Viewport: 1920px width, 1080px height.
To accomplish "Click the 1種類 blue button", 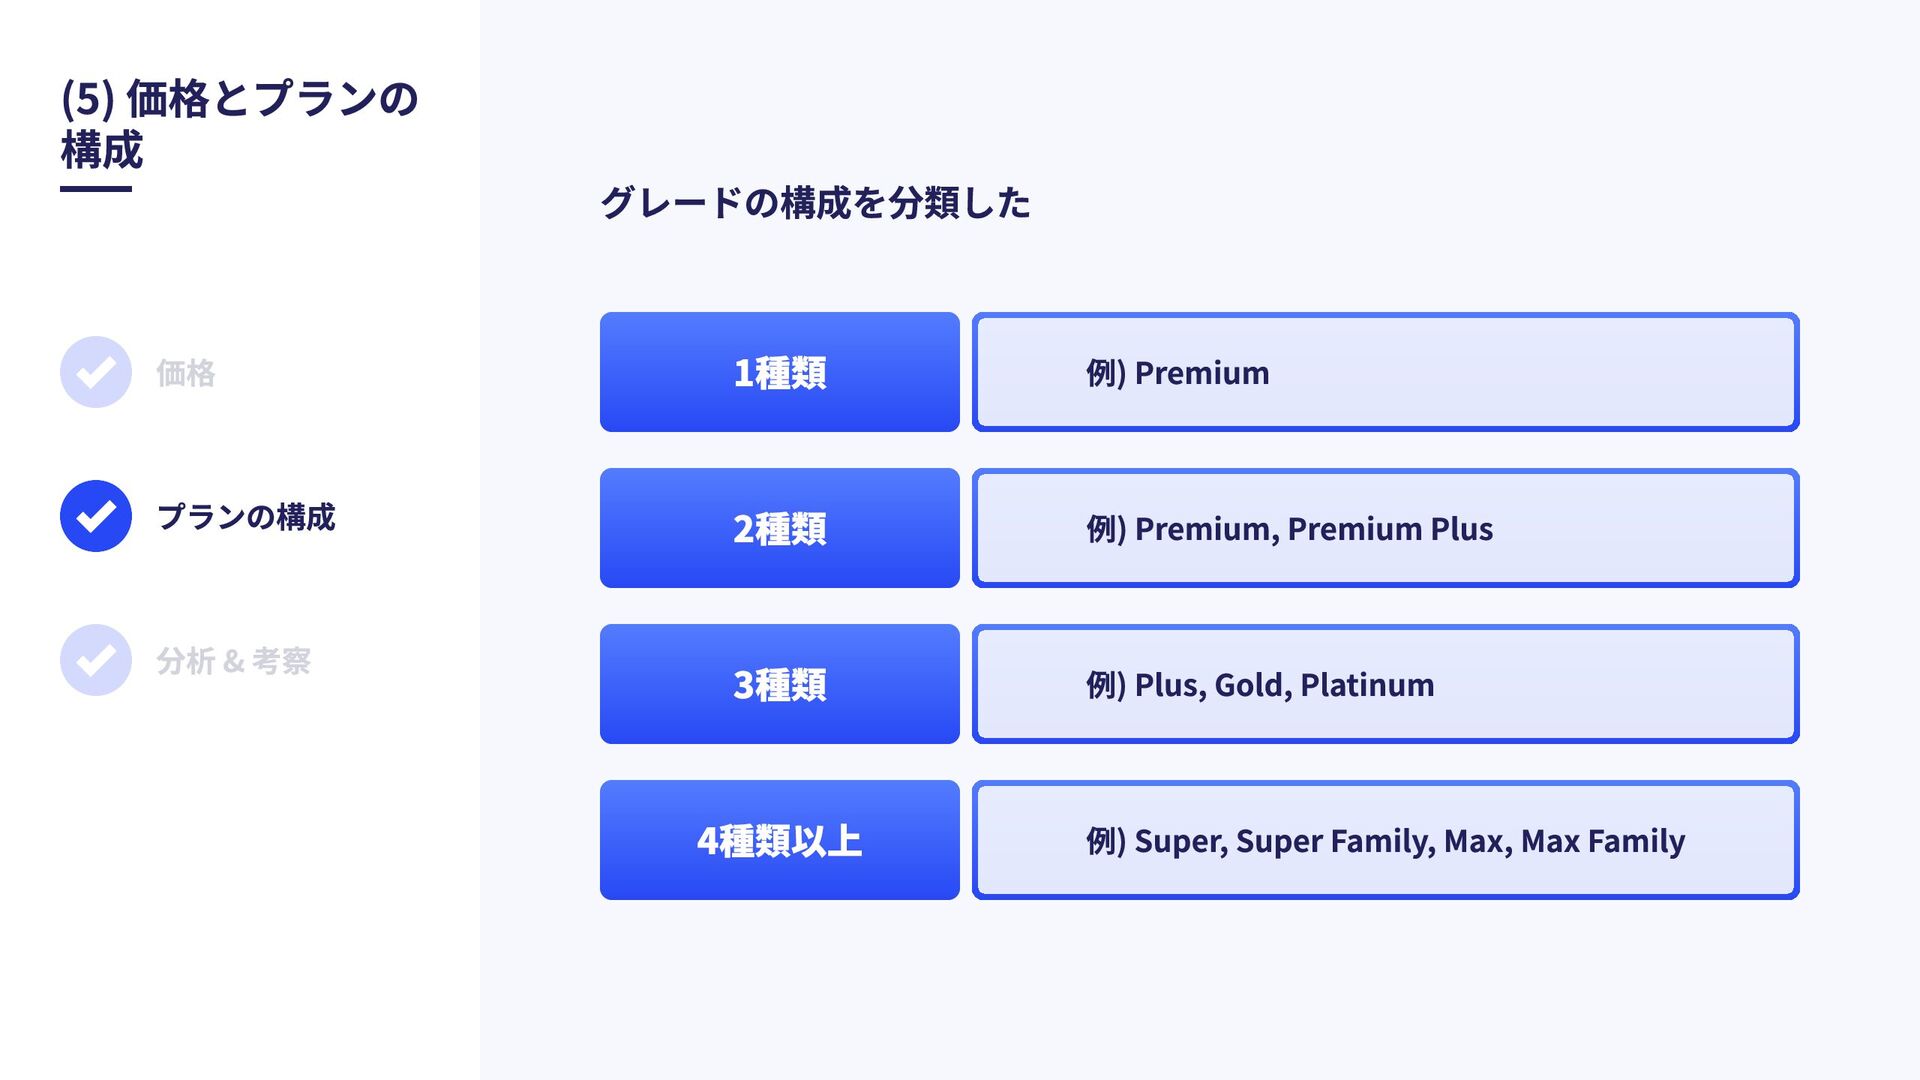I will 780,372.
